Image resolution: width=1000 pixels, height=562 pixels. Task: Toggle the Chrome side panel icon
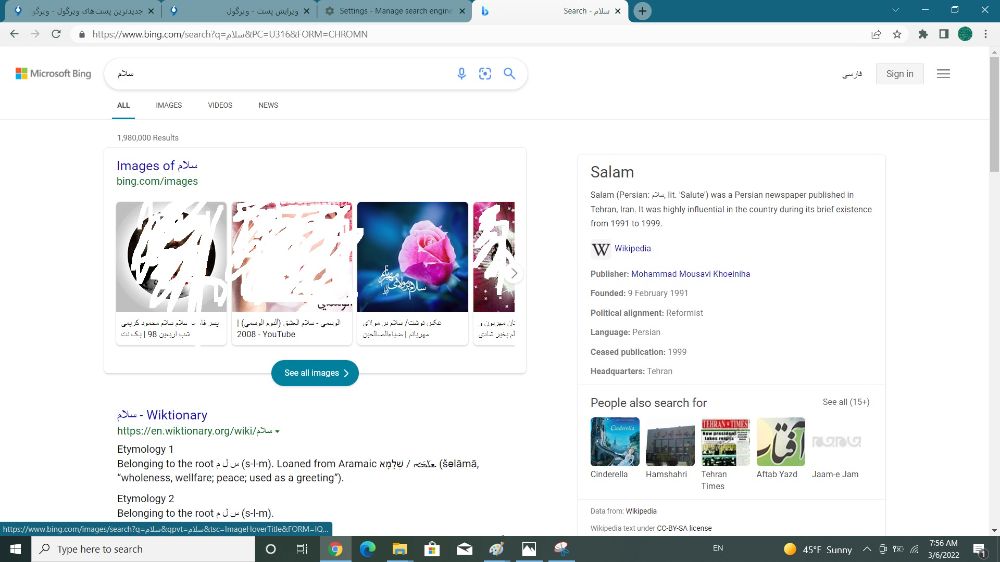[x=944, y=34]
